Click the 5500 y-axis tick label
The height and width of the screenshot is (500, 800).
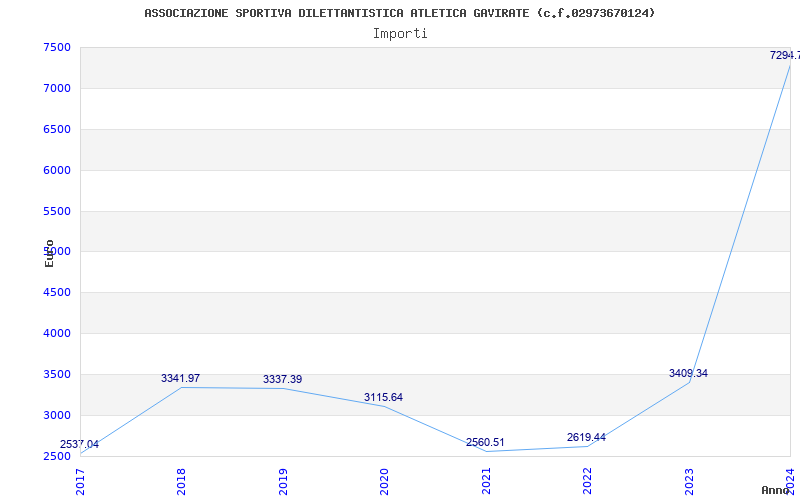click(57, 211)
